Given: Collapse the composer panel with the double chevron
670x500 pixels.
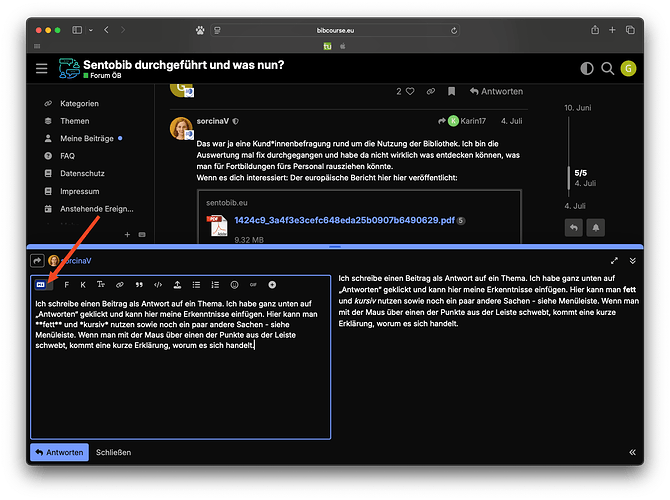Looking at the screenshot, I should coord(632,260).
